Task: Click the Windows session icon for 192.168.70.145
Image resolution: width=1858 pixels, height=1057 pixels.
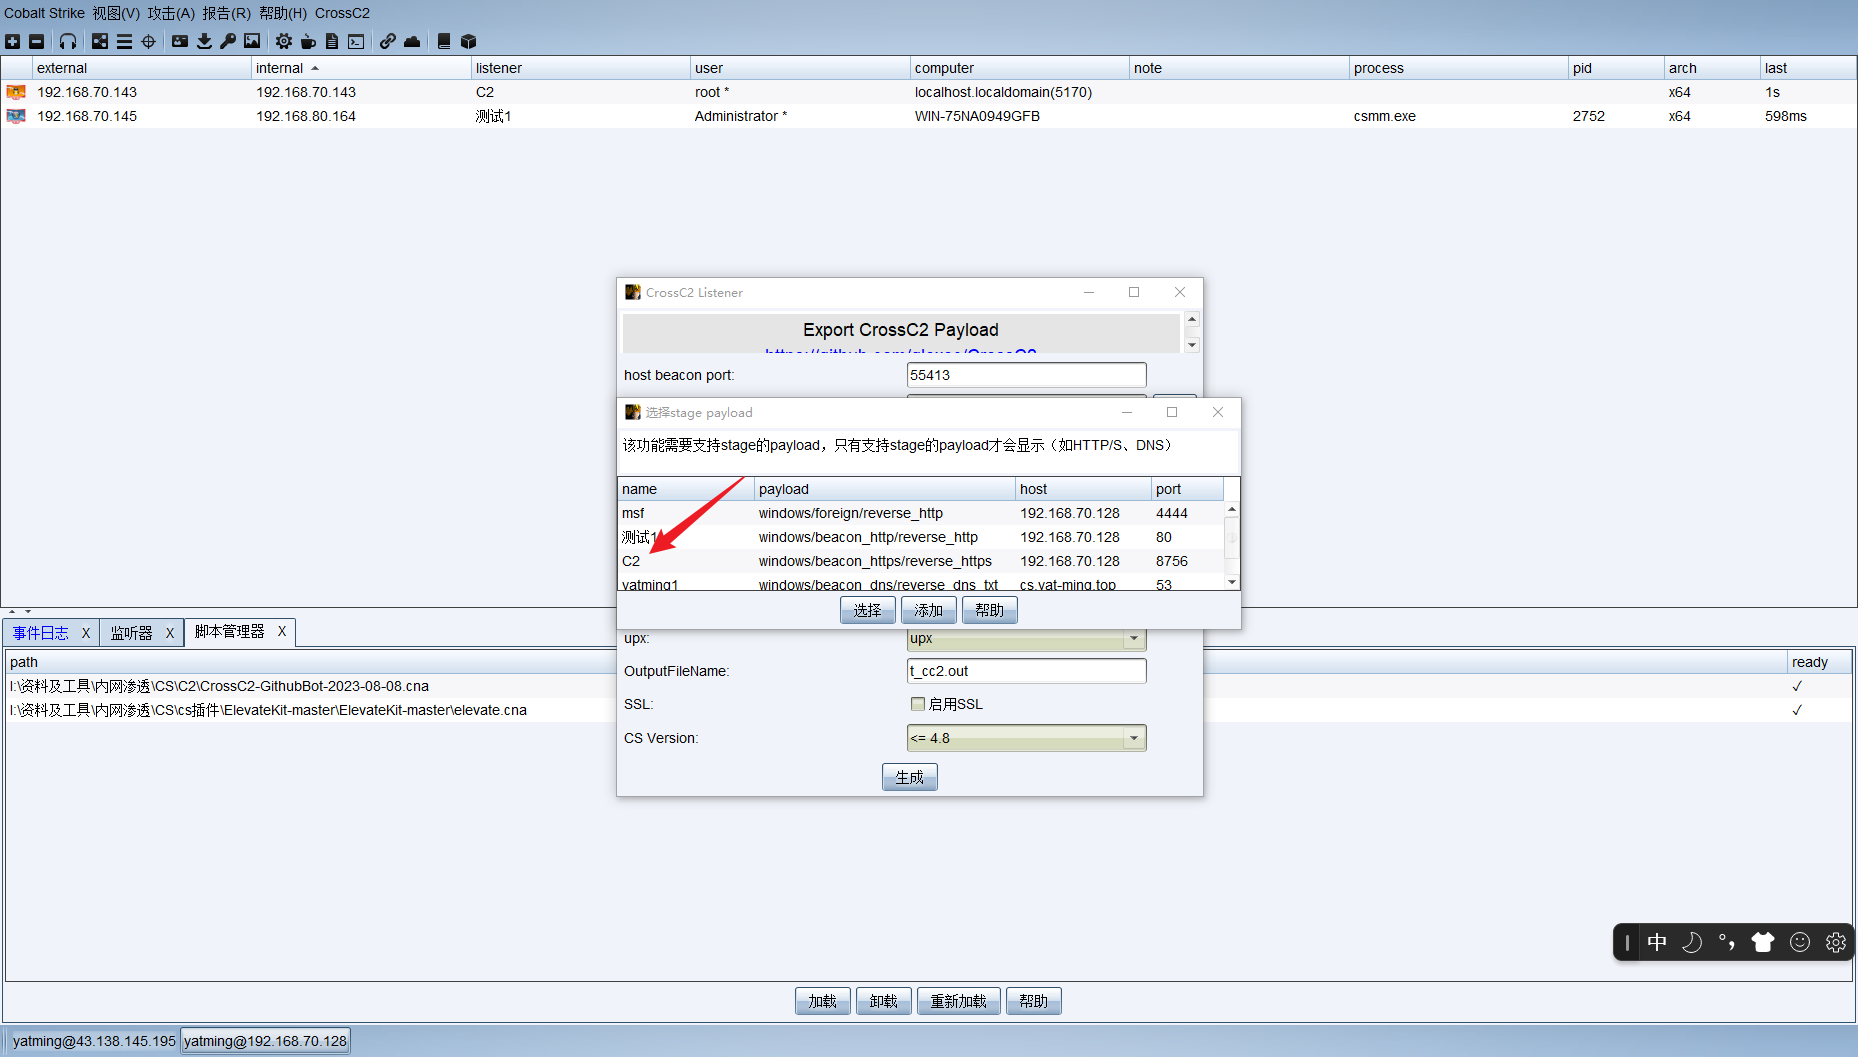Action: [16, 116]
